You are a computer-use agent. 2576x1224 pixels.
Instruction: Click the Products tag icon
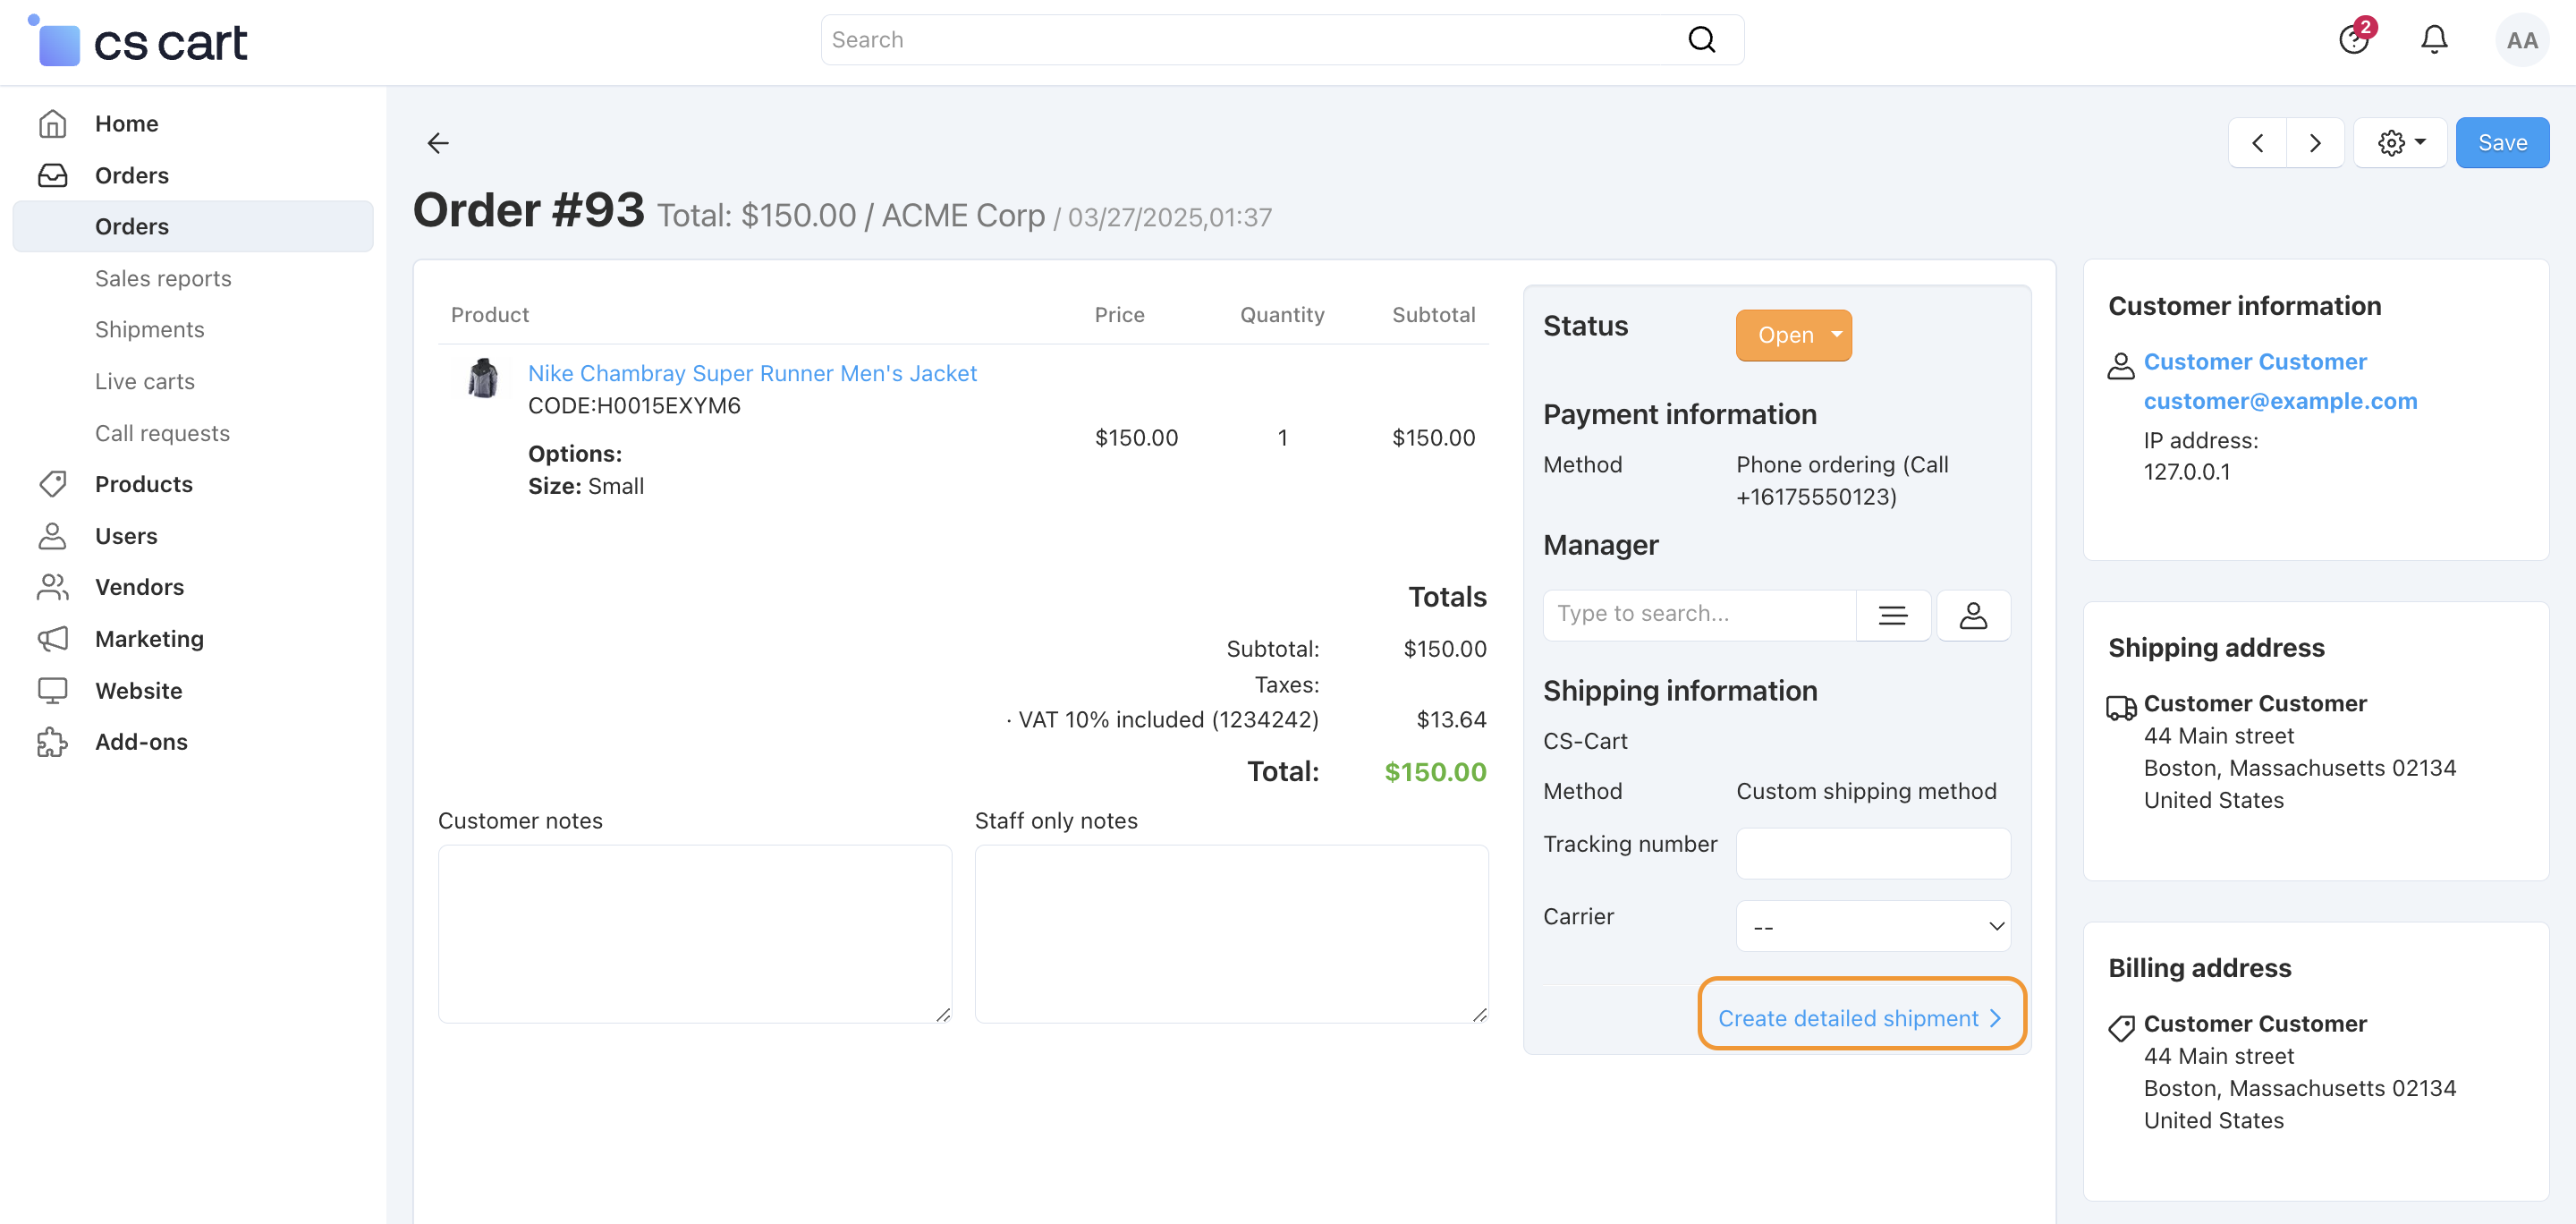(x=52, y=484)
